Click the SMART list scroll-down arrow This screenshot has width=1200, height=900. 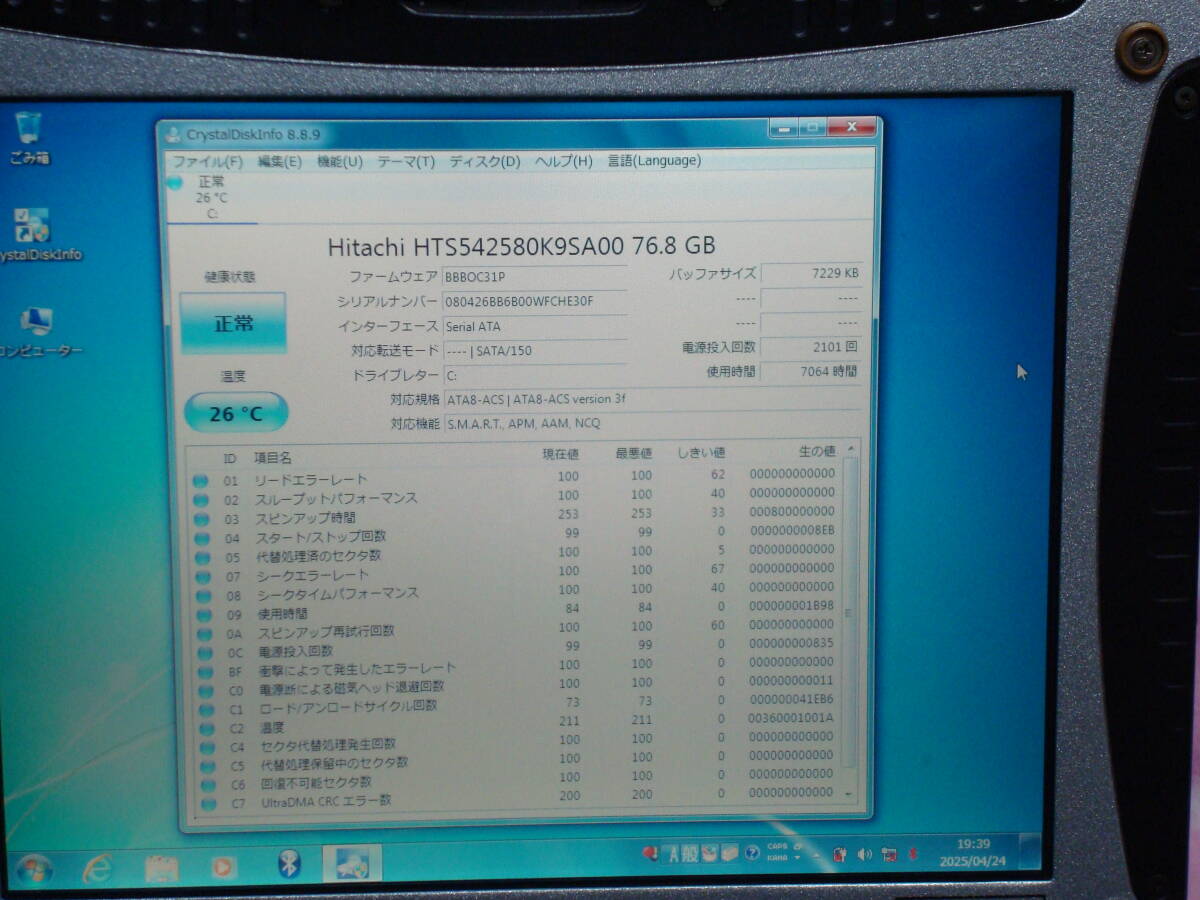pyautogui.click(x=850, y=793)
